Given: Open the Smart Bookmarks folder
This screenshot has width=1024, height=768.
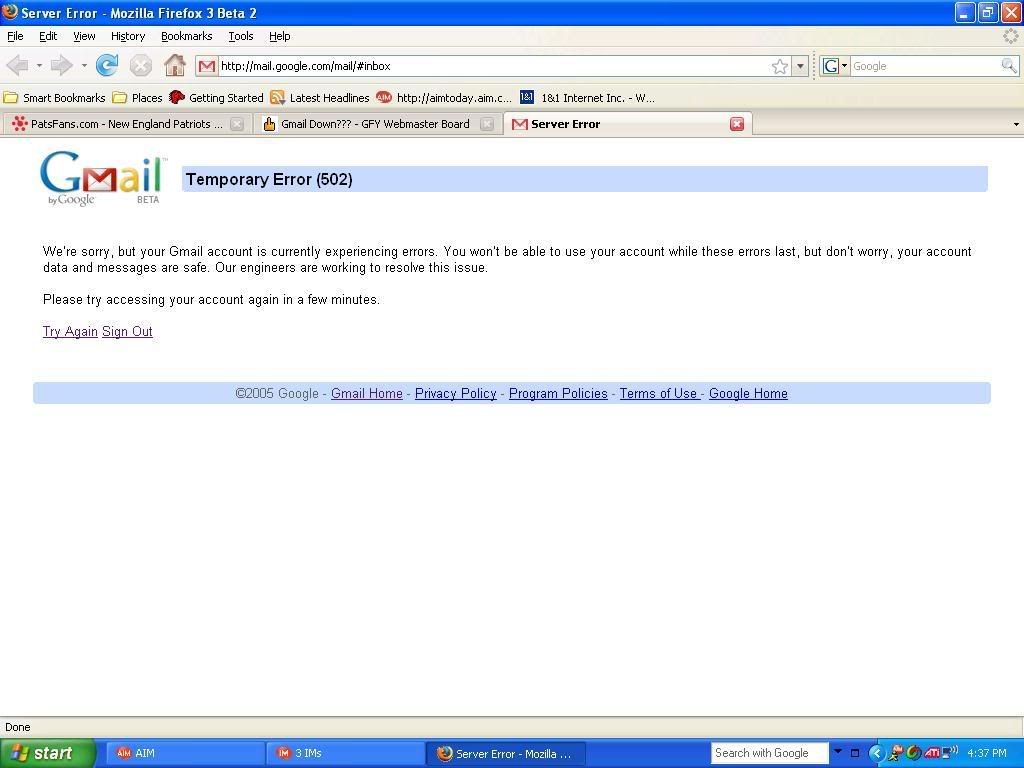Looking at the screenshot, I should coord(55,98).
